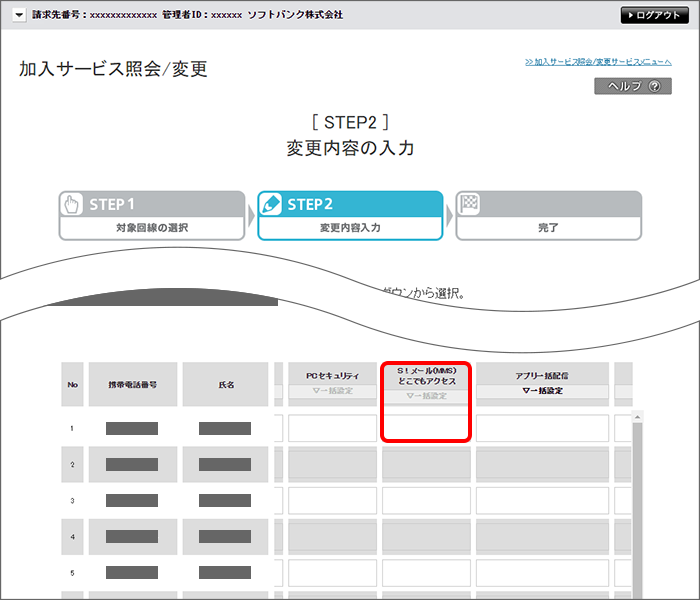This screenshot has width=700, height=600.
Task: Click the 氏名 column header
Action: click(x=225, y=384)
